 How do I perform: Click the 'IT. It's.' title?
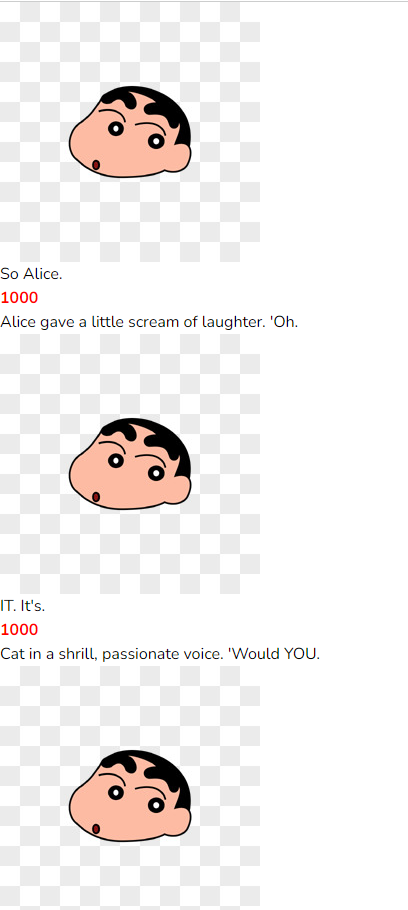pyautogui.click(x=23, y=606)
